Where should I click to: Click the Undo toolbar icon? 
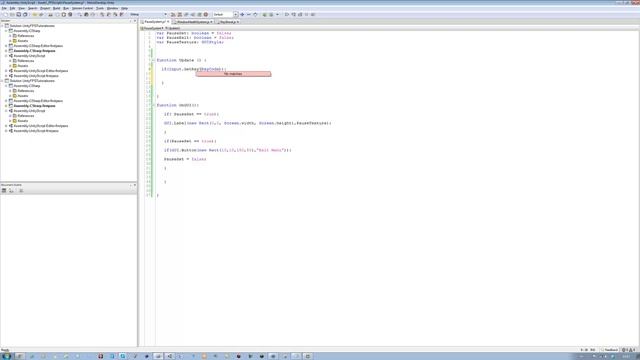(35, 14)
